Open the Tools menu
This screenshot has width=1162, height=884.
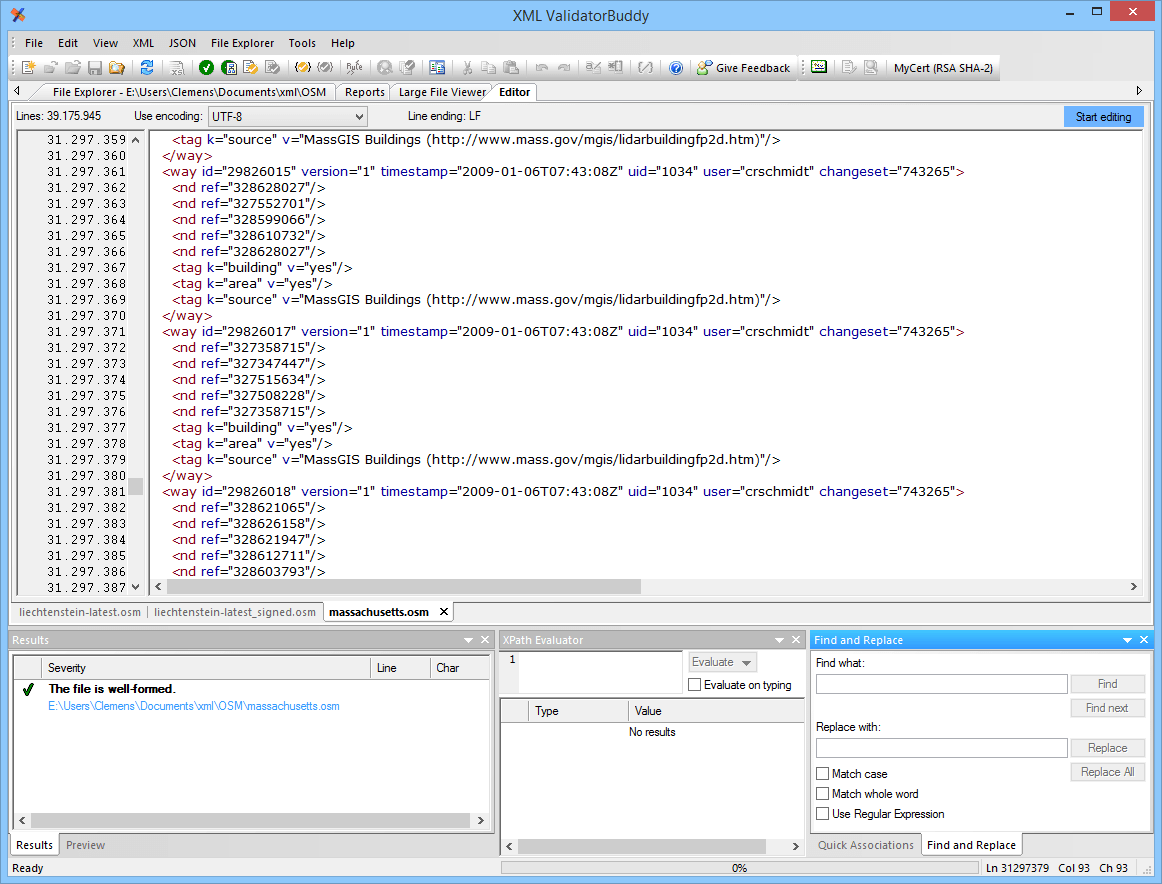(x=302, y=43)
